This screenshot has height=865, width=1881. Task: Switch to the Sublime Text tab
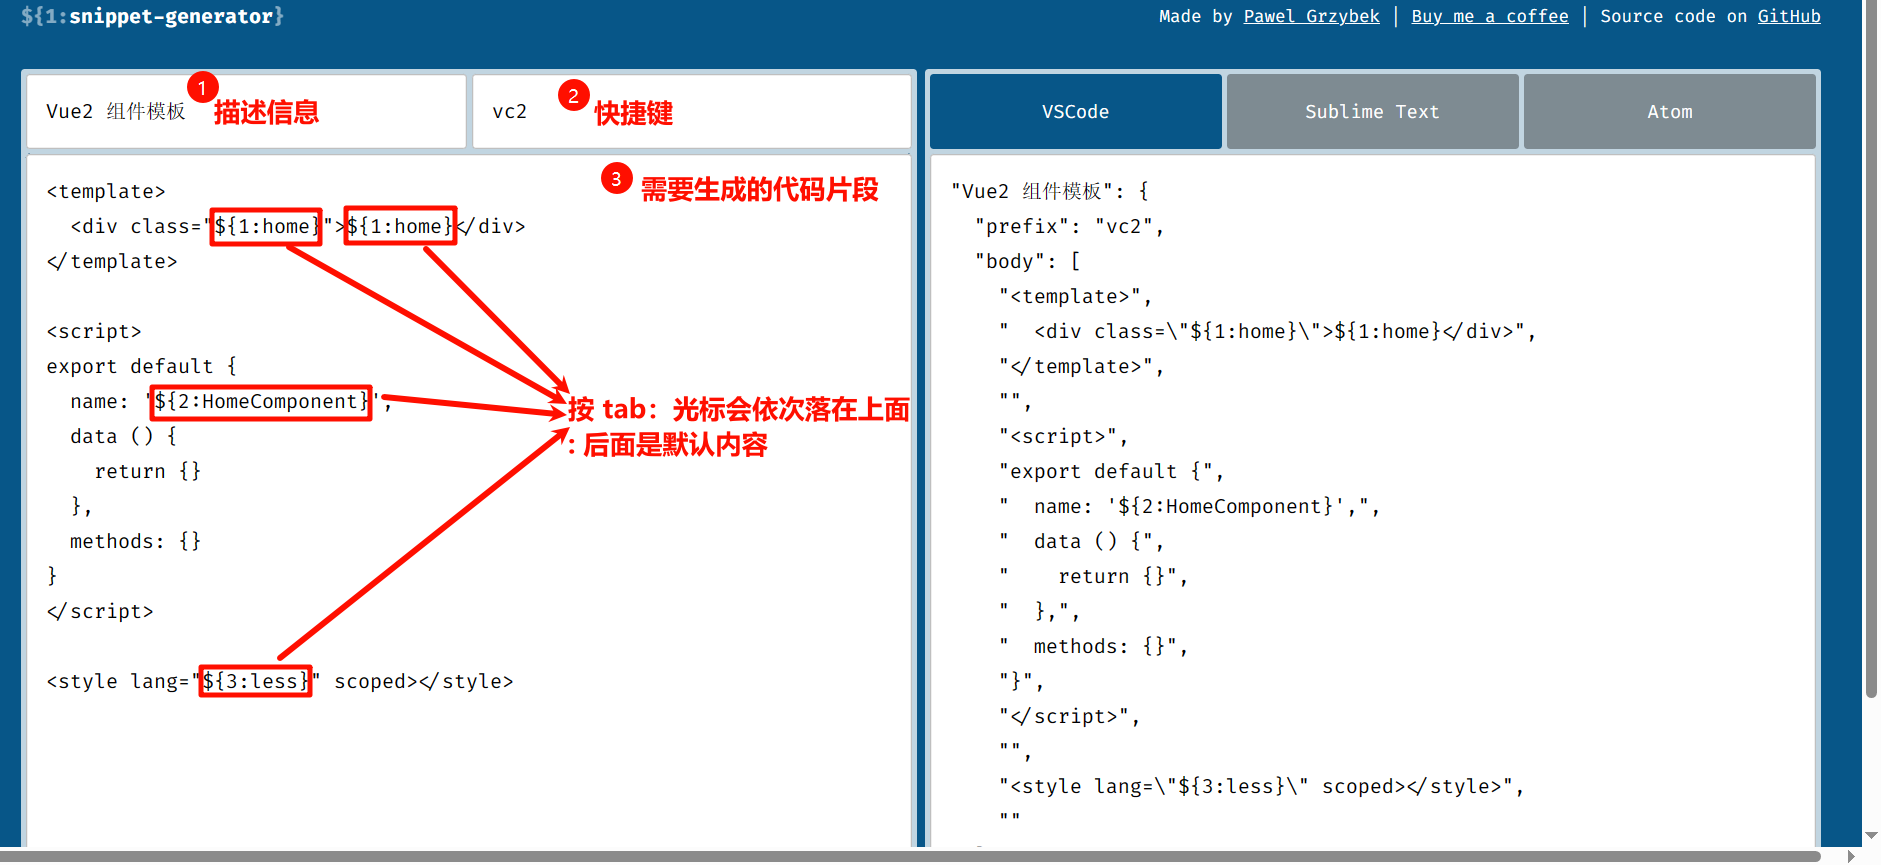tap(1371, 112)
